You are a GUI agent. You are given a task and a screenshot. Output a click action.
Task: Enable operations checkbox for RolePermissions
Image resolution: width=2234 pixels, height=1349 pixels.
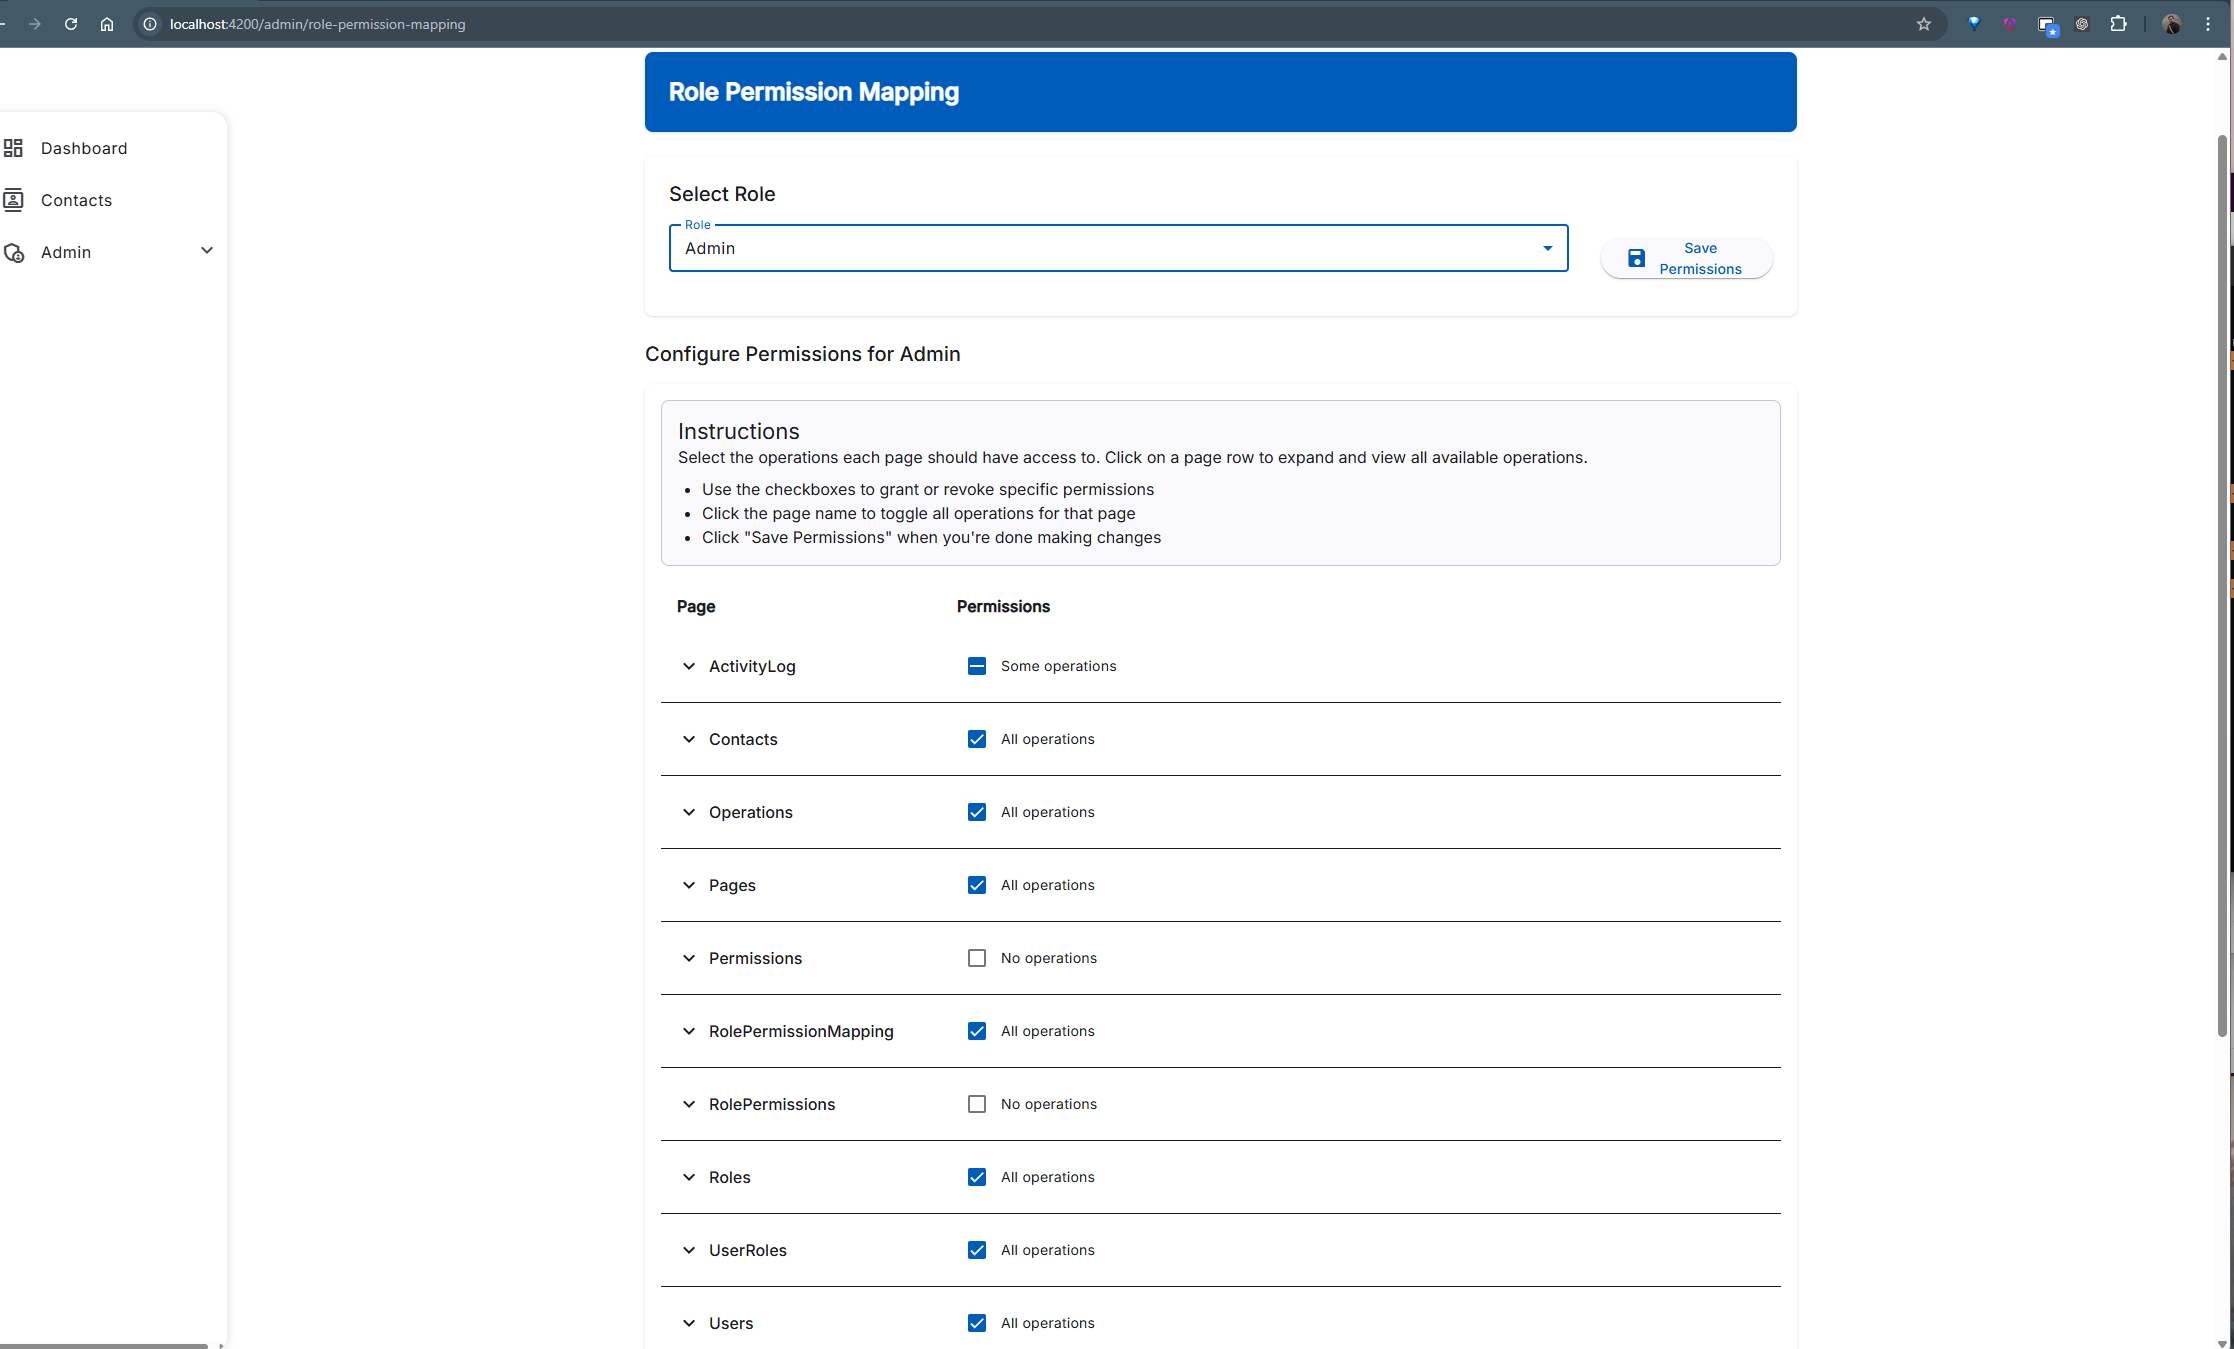(977, 1104)
